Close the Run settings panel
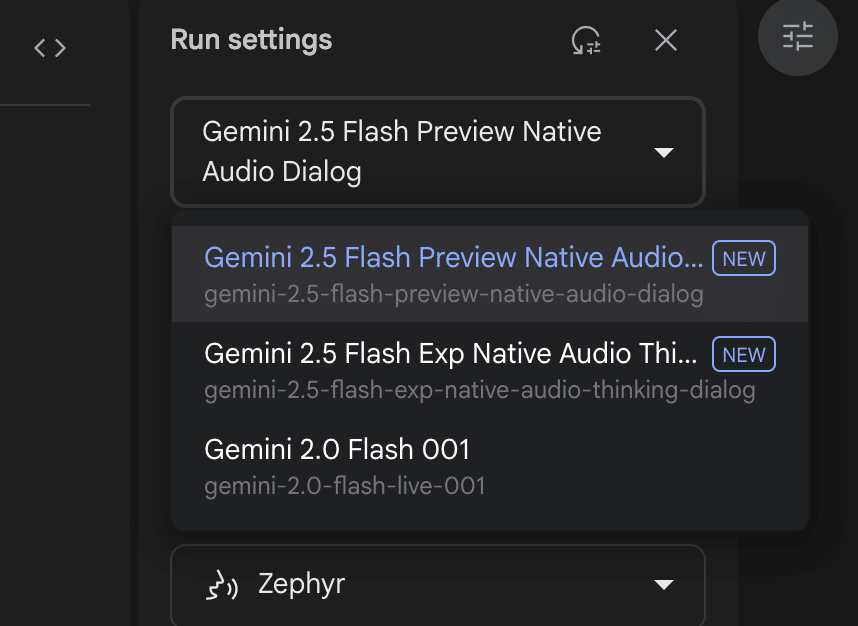 tap(666, 40)
